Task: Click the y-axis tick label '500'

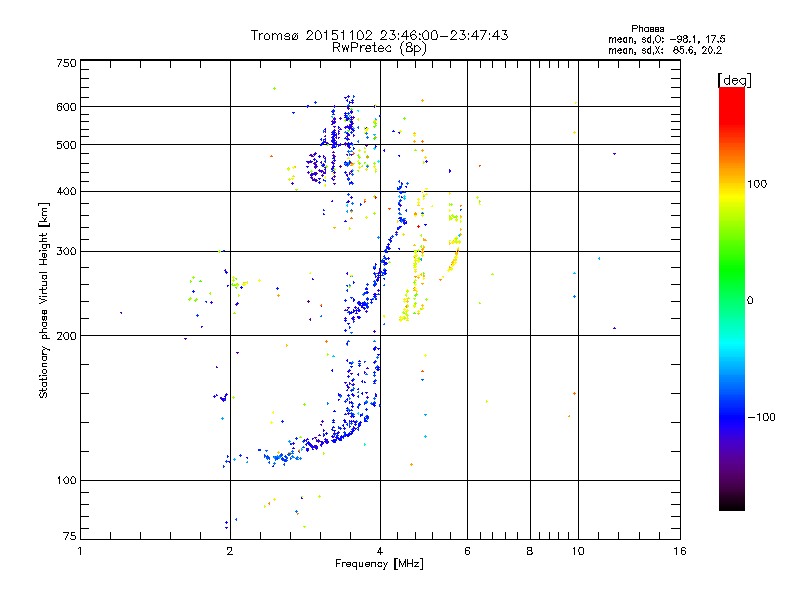Action: (66, 145)
